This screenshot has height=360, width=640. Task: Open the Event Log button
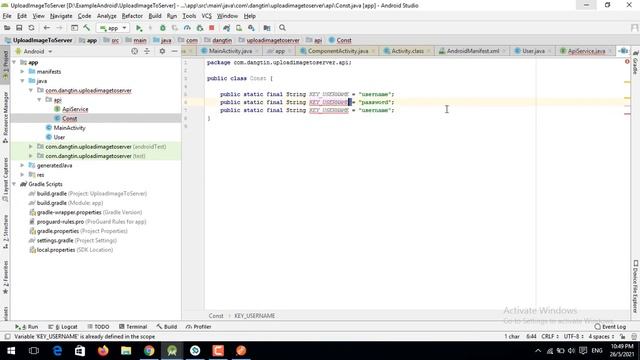[x=610, y=327]
